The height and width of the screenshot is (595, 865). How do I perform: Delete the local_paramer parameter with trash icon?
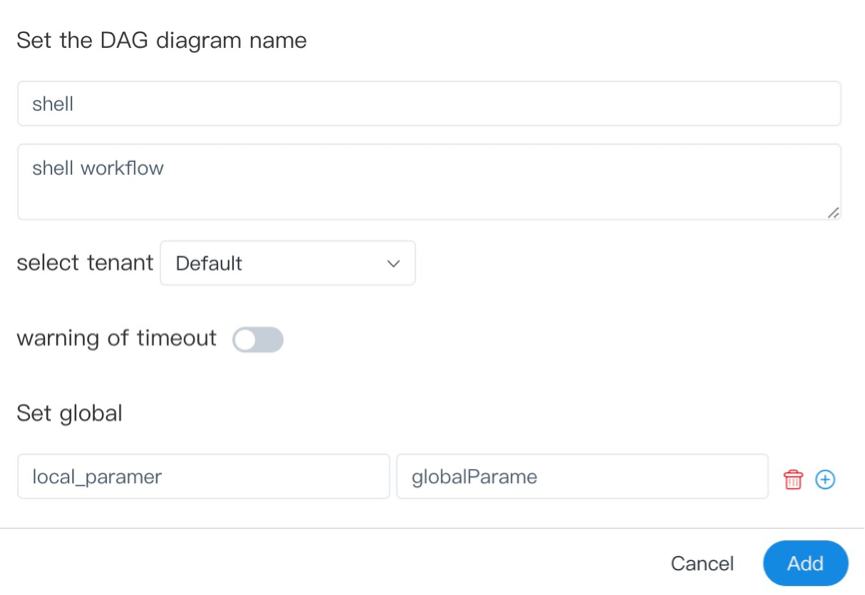(793, 479)
